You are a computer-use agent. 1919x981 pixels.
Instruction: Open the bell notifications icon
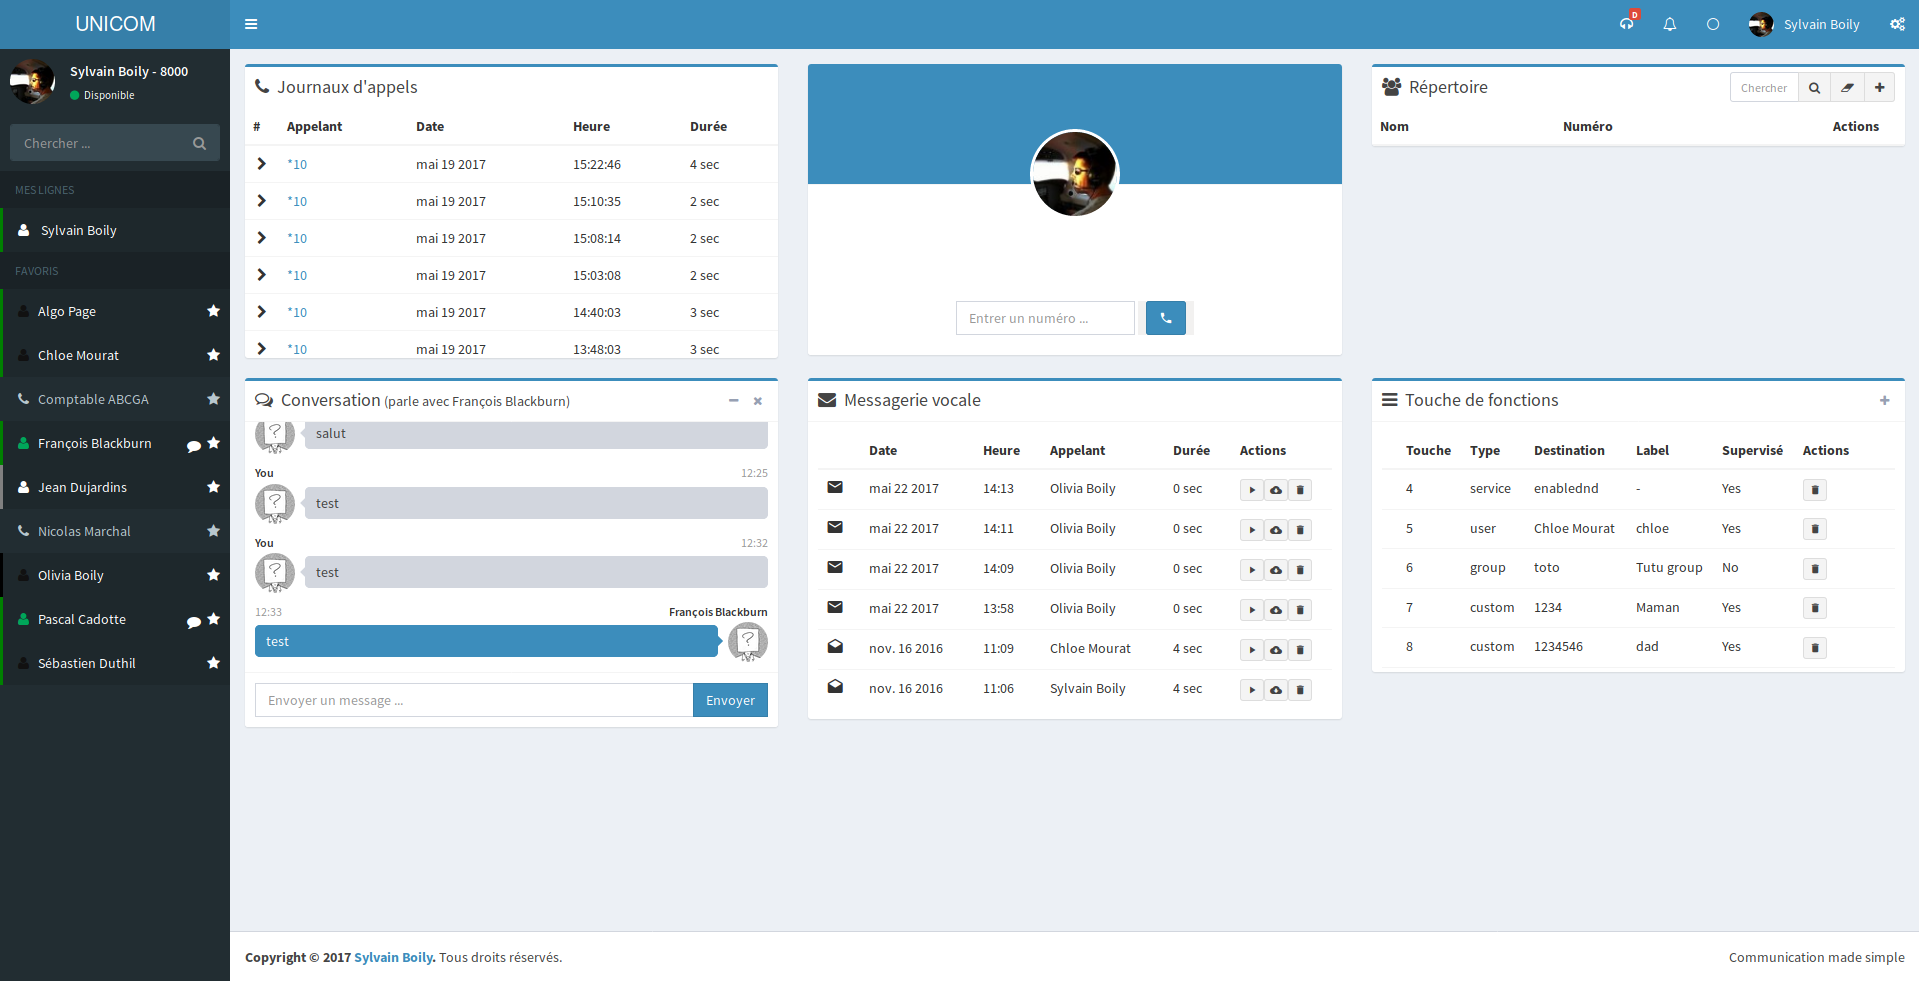coord(1670,24)
